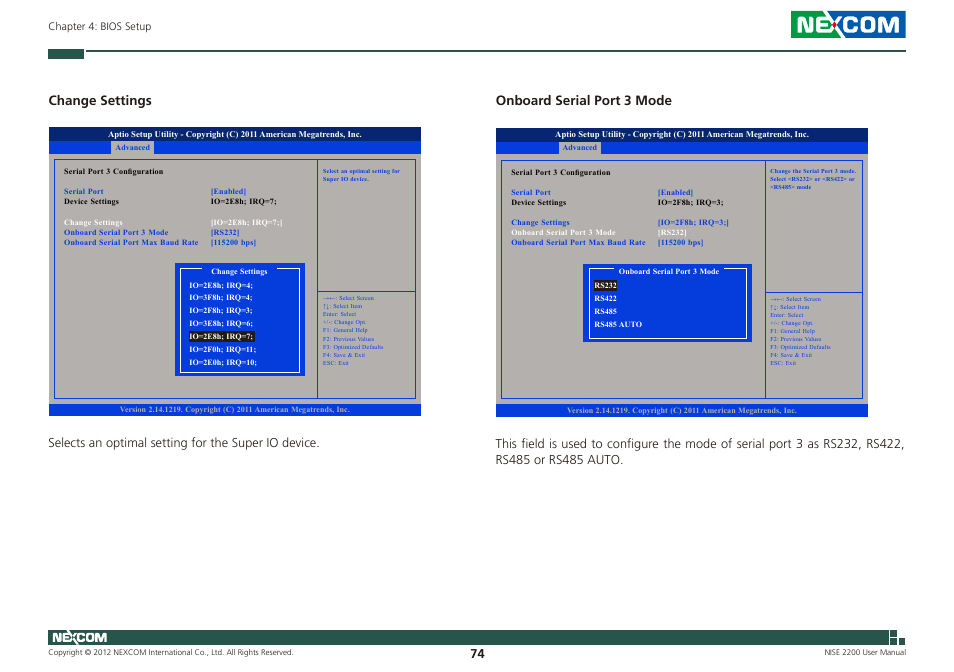Click the 'Change Settings' section heading
954x672 pixels.
tap(100, 100)
